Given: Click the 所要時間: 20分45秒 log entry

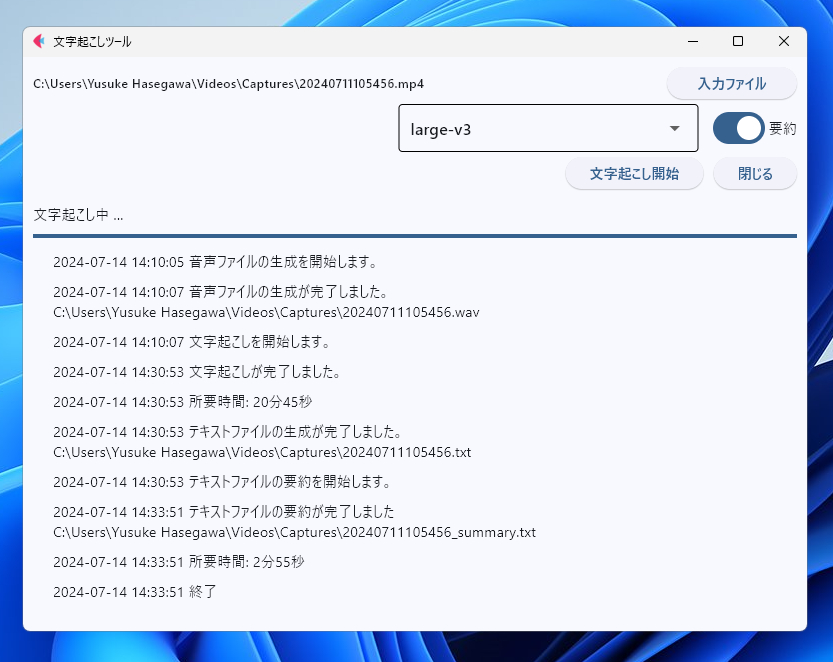Looking at the screenshot, I should click(182, 402).
